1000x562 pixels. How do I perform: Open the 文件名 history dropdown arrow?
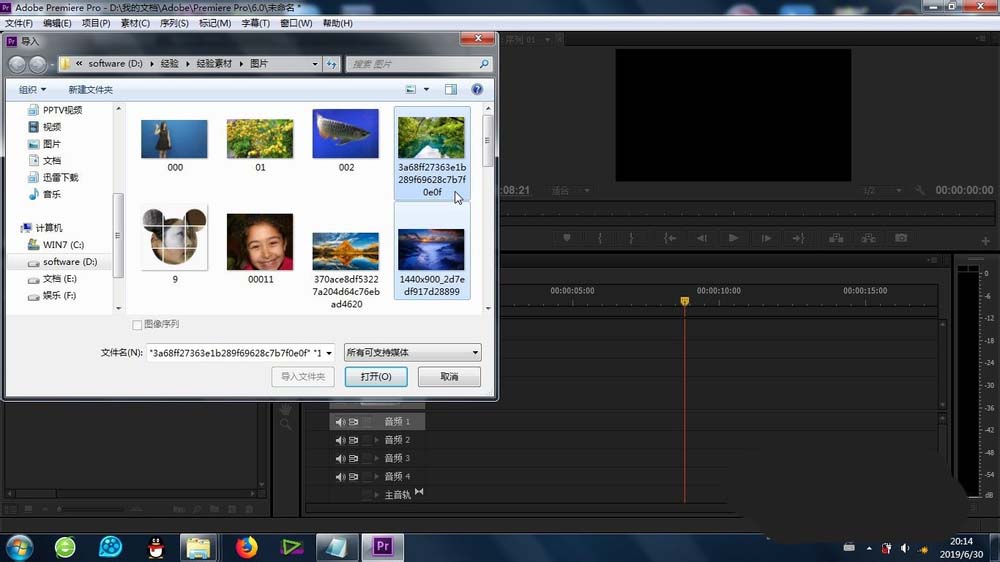click(x=329, y=353)
